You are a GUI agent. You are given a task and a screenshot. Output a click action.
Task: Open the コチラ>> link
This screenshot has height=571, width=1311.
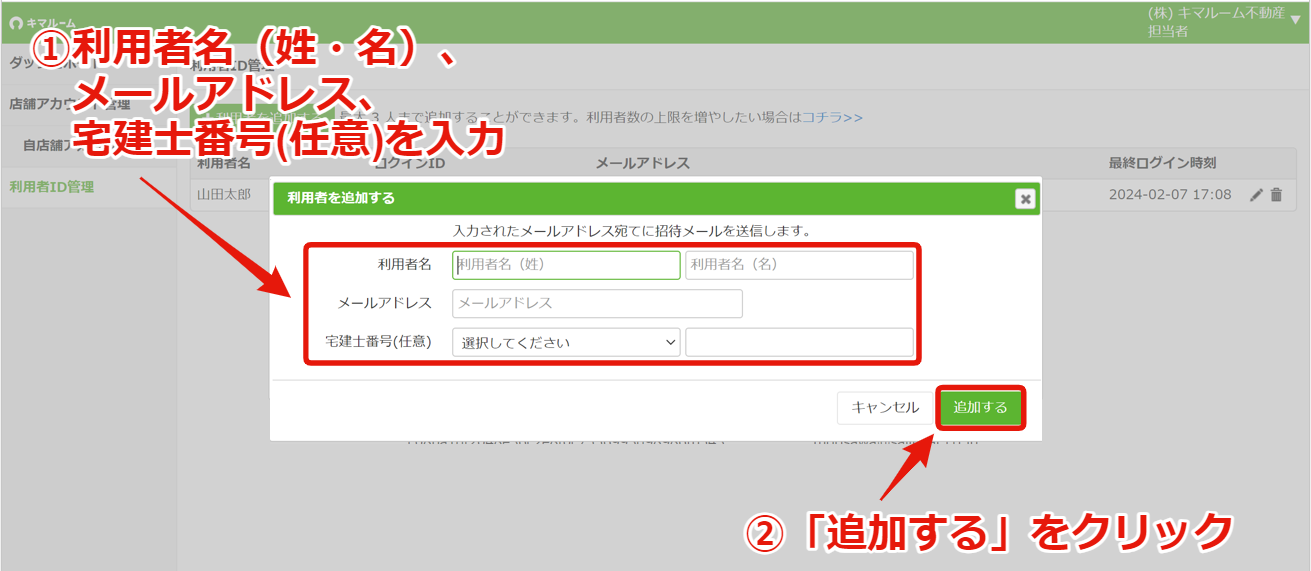tap(832, 117)
